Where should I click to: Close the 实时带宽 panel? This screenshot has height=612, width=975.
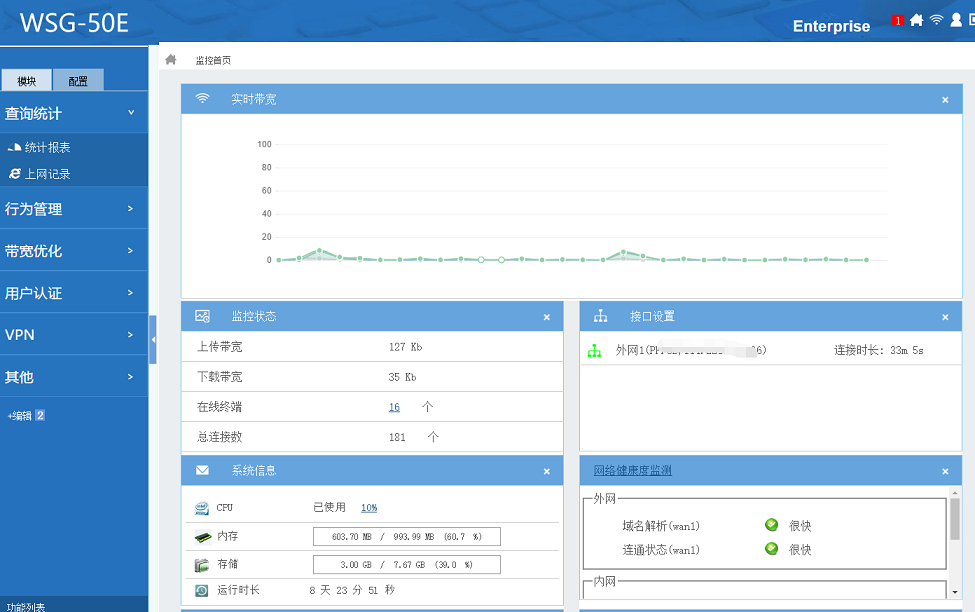(x=945, y=100)
